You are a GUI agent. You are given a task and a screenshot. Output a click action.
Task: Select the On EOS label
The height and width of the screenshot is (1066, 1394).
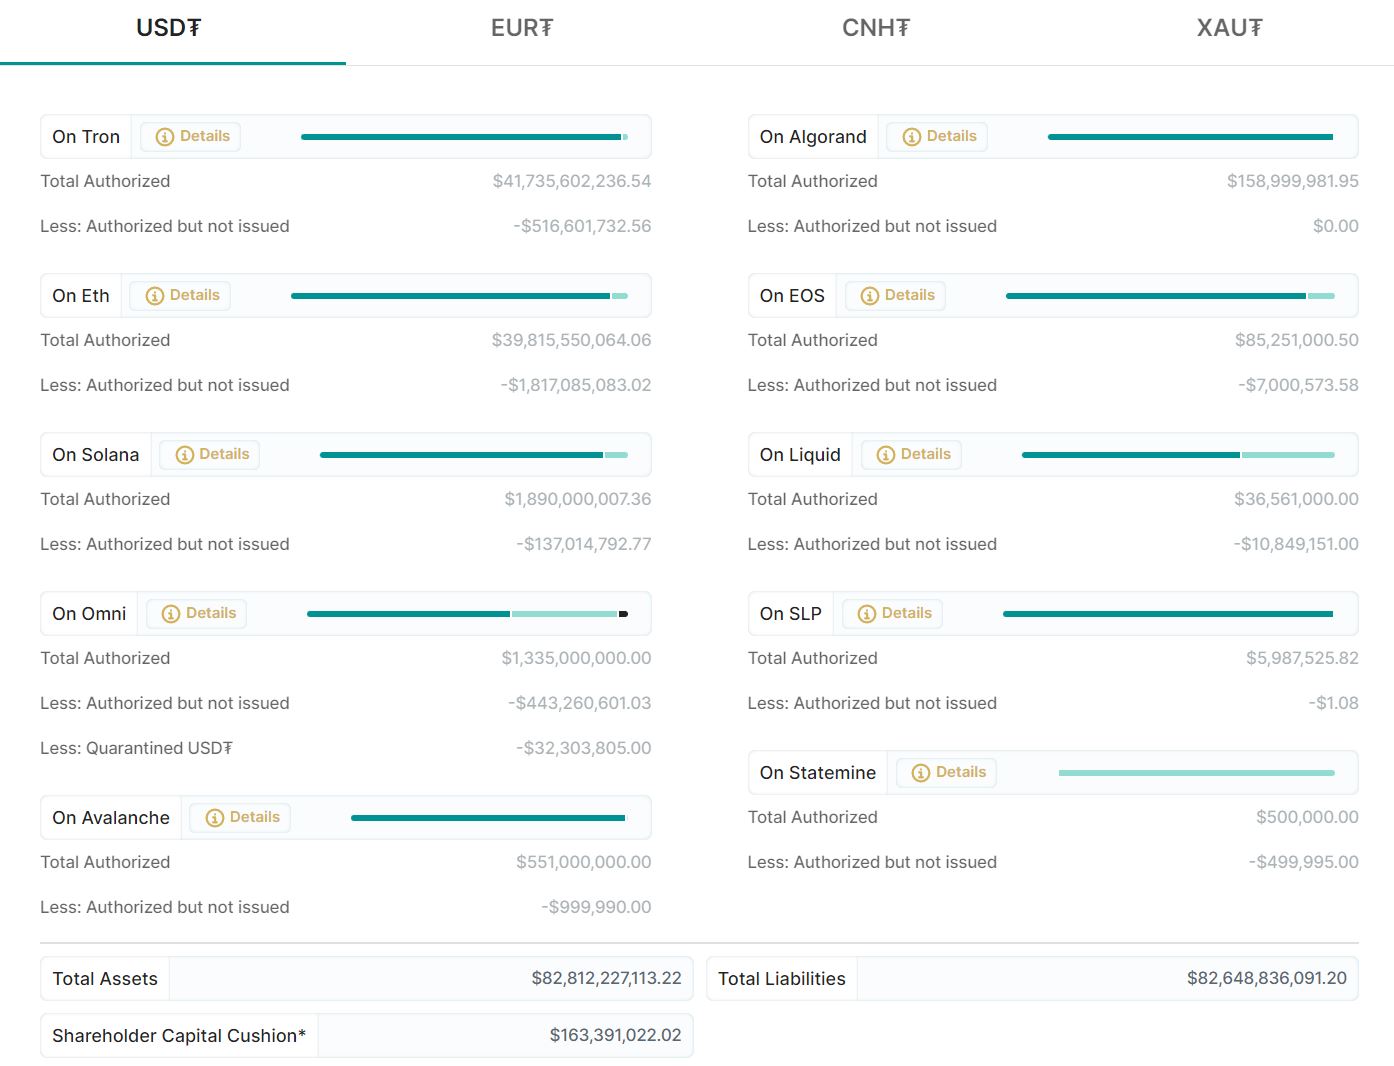coord(792,296)
